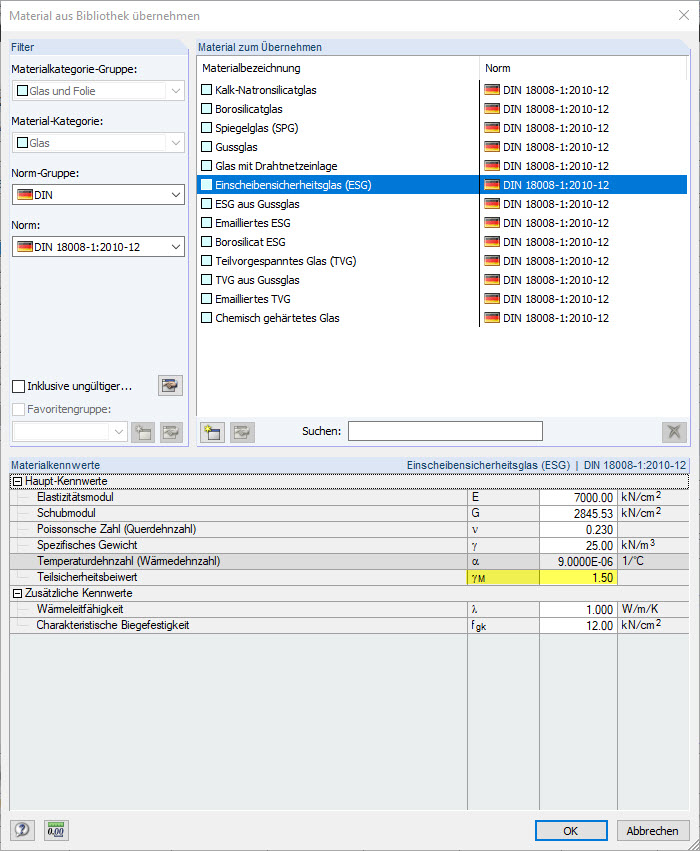Click Elastizitätsmodul value 7000.00
This screenshot has height=851, width=700.
578,497
